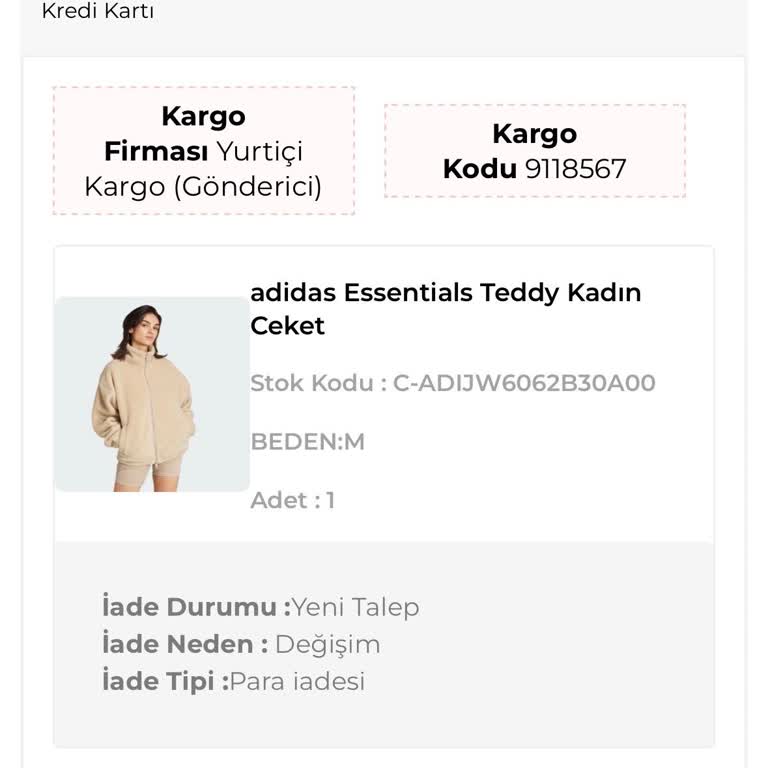Open the teddy jacket product thumbnail

152,394
